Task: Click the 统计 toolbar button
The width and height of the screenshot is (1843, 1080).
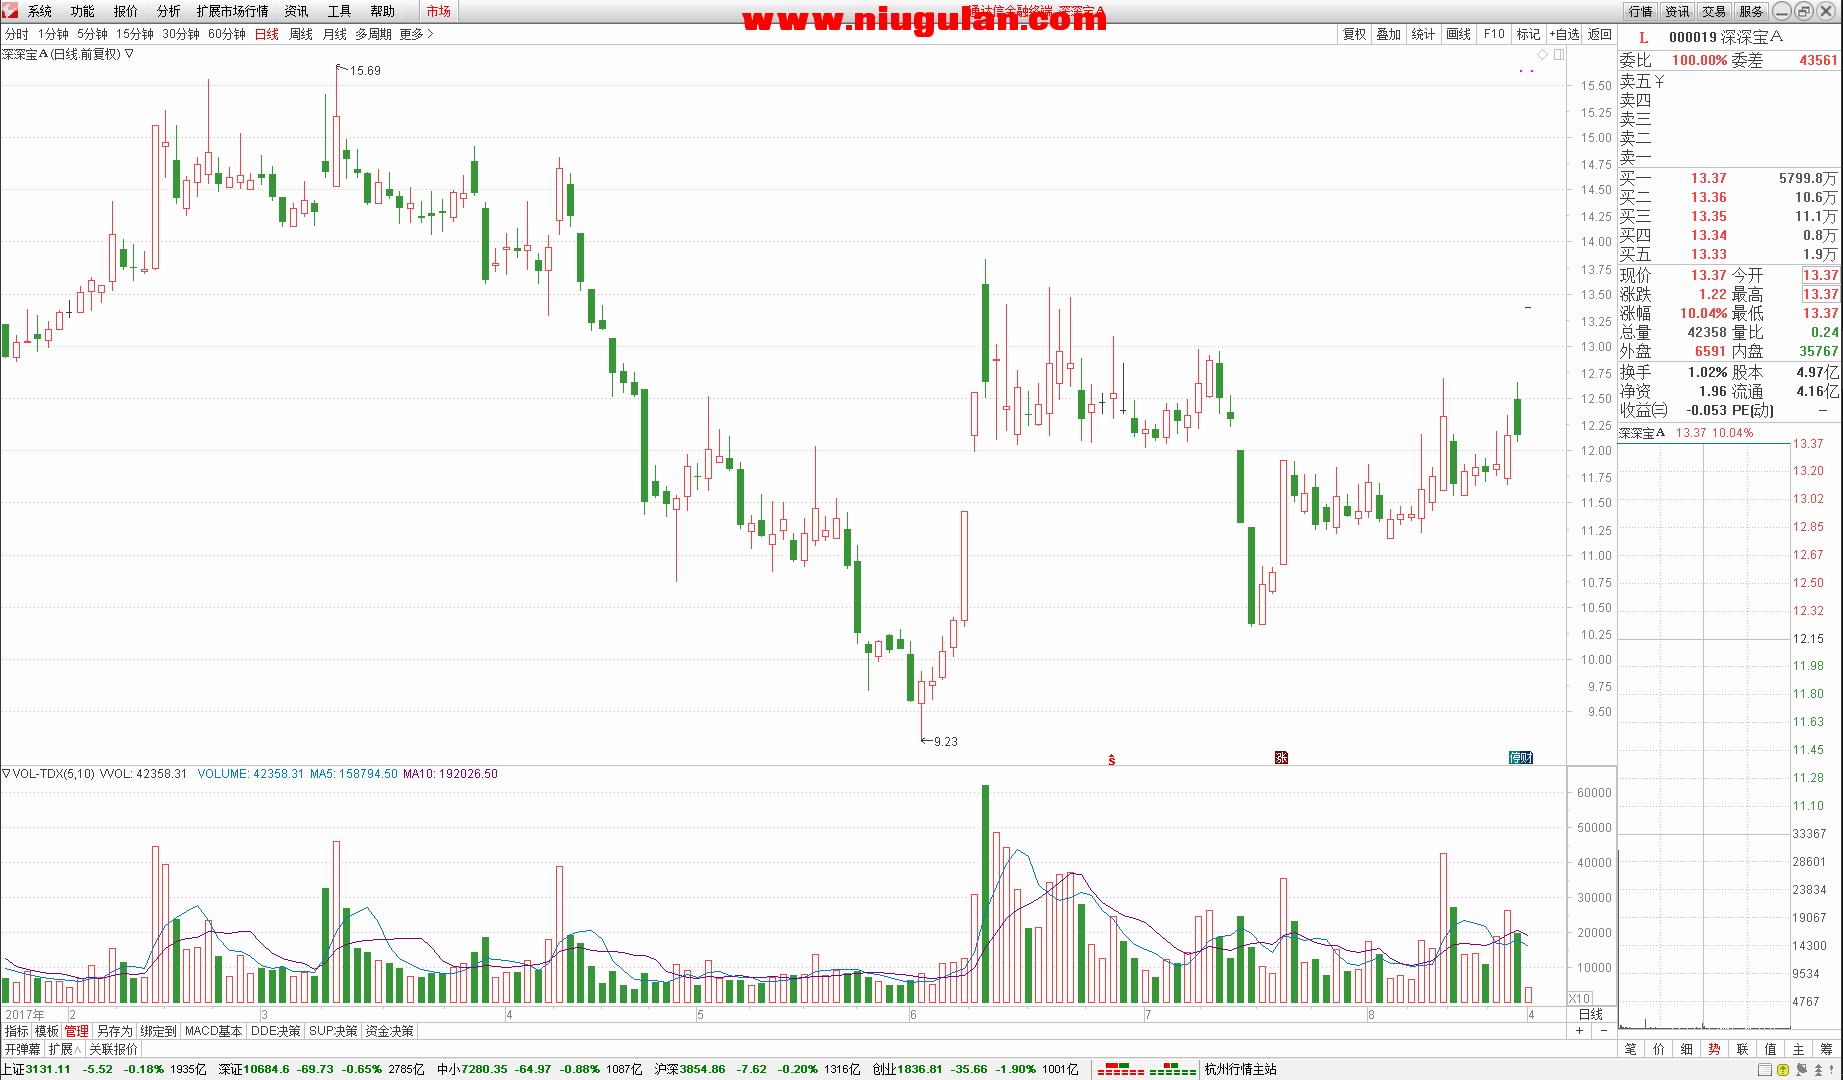Action: tap(1424, 34)
